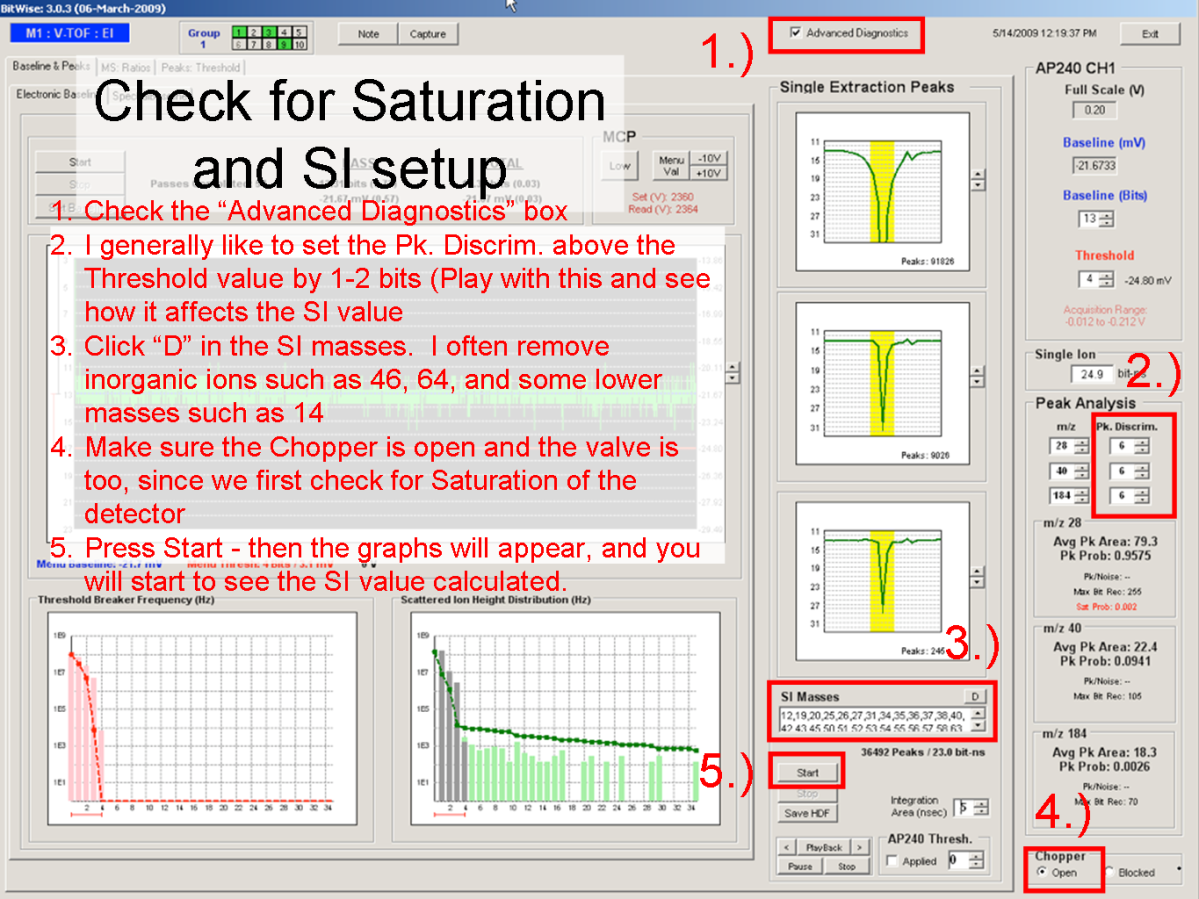The width and height of the screenshot is (1199, 899).
Task: Adjust the Baseline (Bits) stepper
Action: pos(1106,219)
